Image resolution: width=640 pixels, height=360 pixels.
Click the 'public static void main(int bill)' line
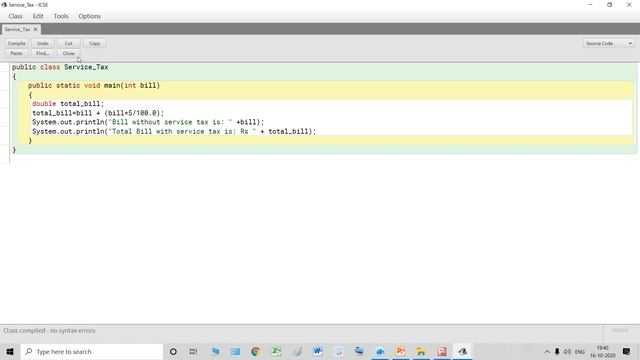coord(94,85)
